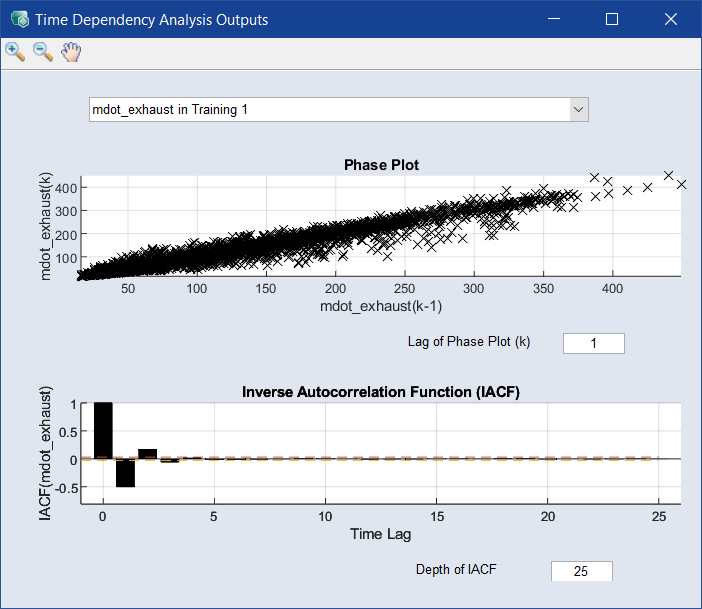Click the Lag of Phase Plot value field
This screenshot has width=702, height=609.
point(594,343)
